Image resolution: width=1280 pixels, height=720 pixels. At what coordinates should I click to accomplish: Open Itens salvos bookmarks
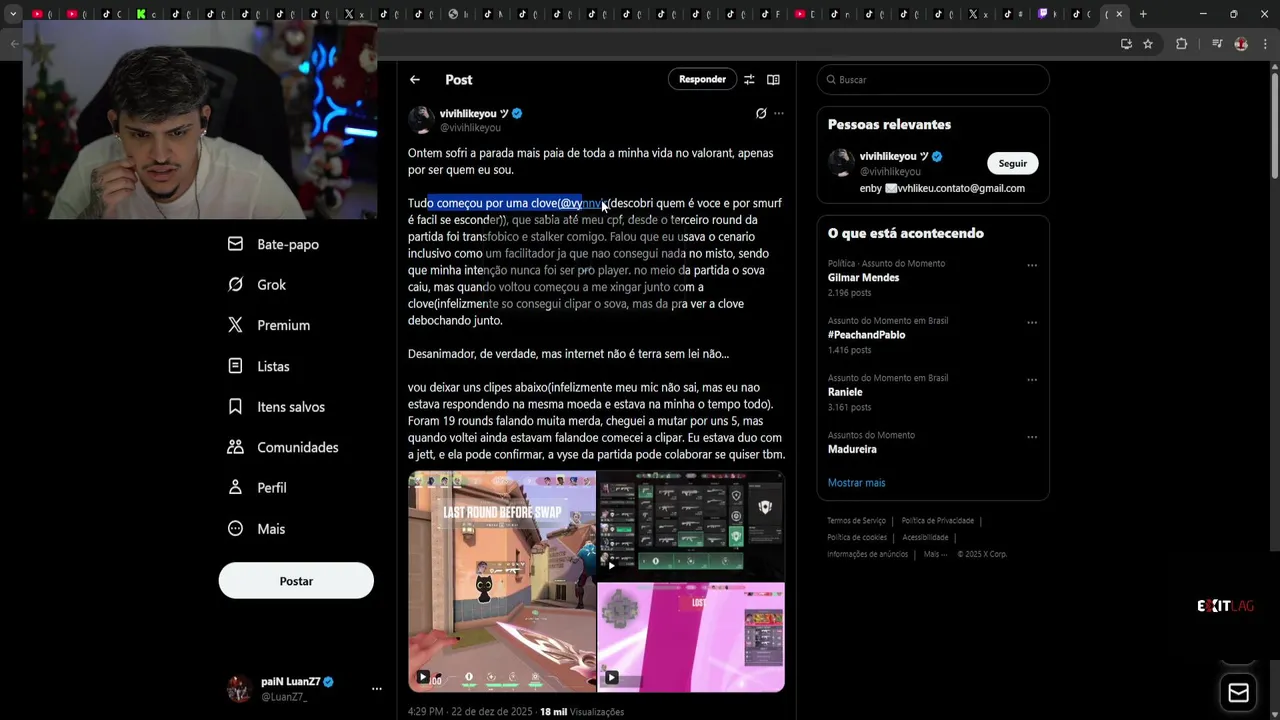coord(276,407)
